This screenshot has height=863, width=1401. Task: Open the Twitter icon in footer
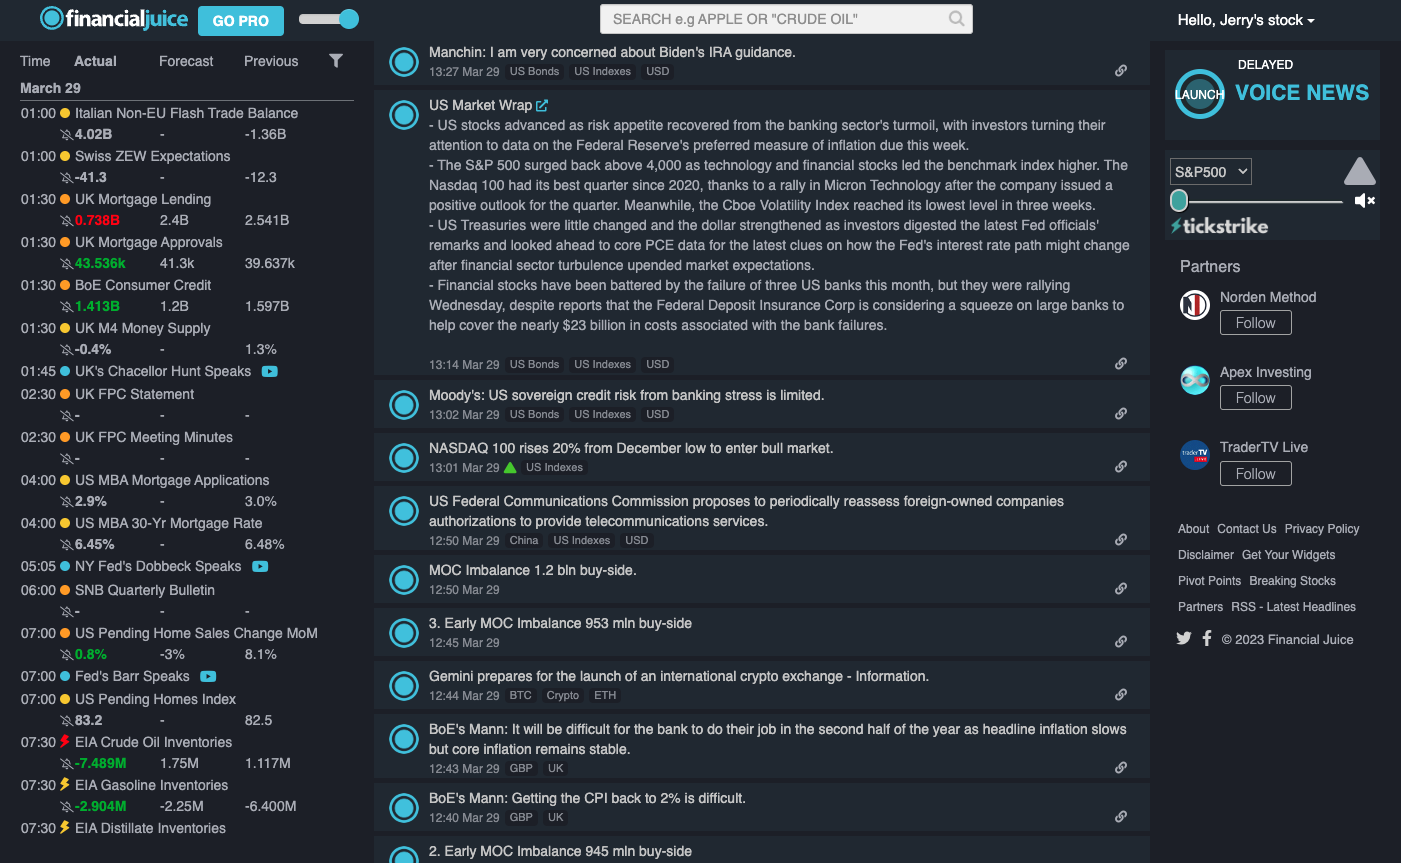tap(1184, 638)
